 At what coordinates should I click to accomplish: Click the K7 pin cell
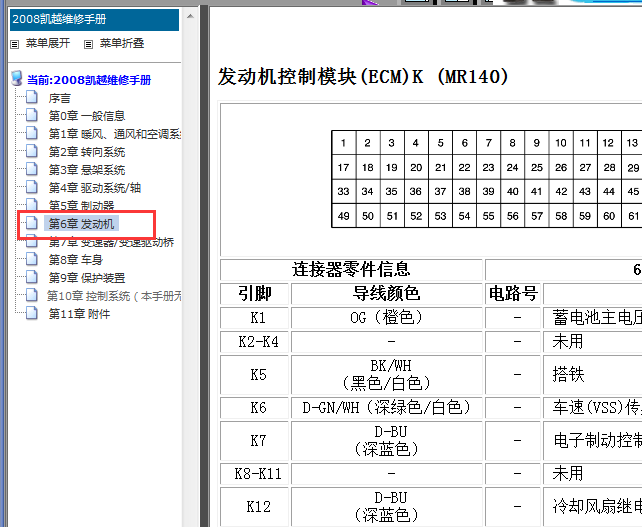pyautogui.click(x=255, y=441)
